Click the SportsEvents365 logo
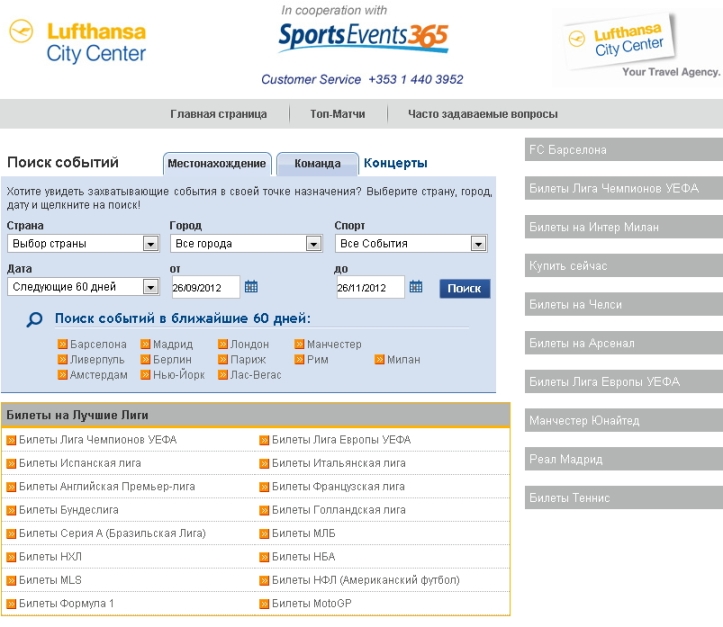The height and width of the screenshot is (627, 723). [x=363, y=37]
